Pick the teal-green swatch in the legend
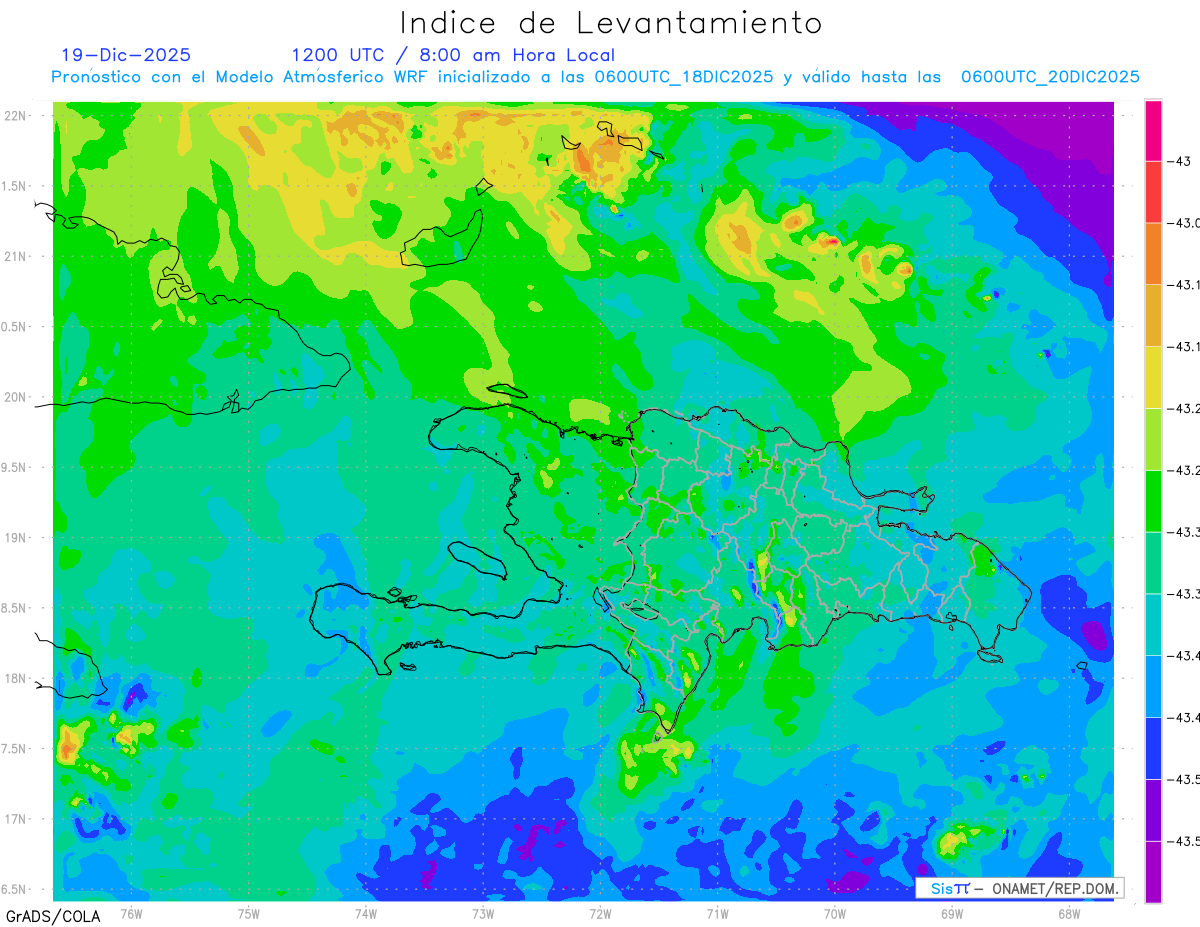The width and height of the screenshot is (1200, 927). coord(1153,563)
